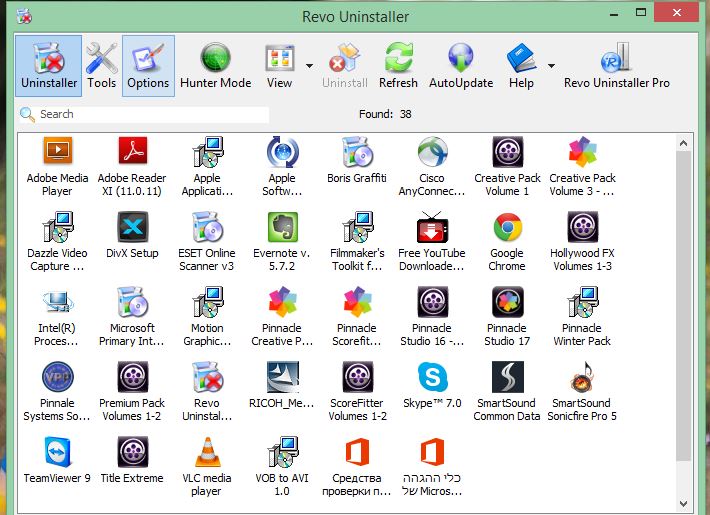Open the Tools toolbar button

pyautogui.click(x=101, y=66)
